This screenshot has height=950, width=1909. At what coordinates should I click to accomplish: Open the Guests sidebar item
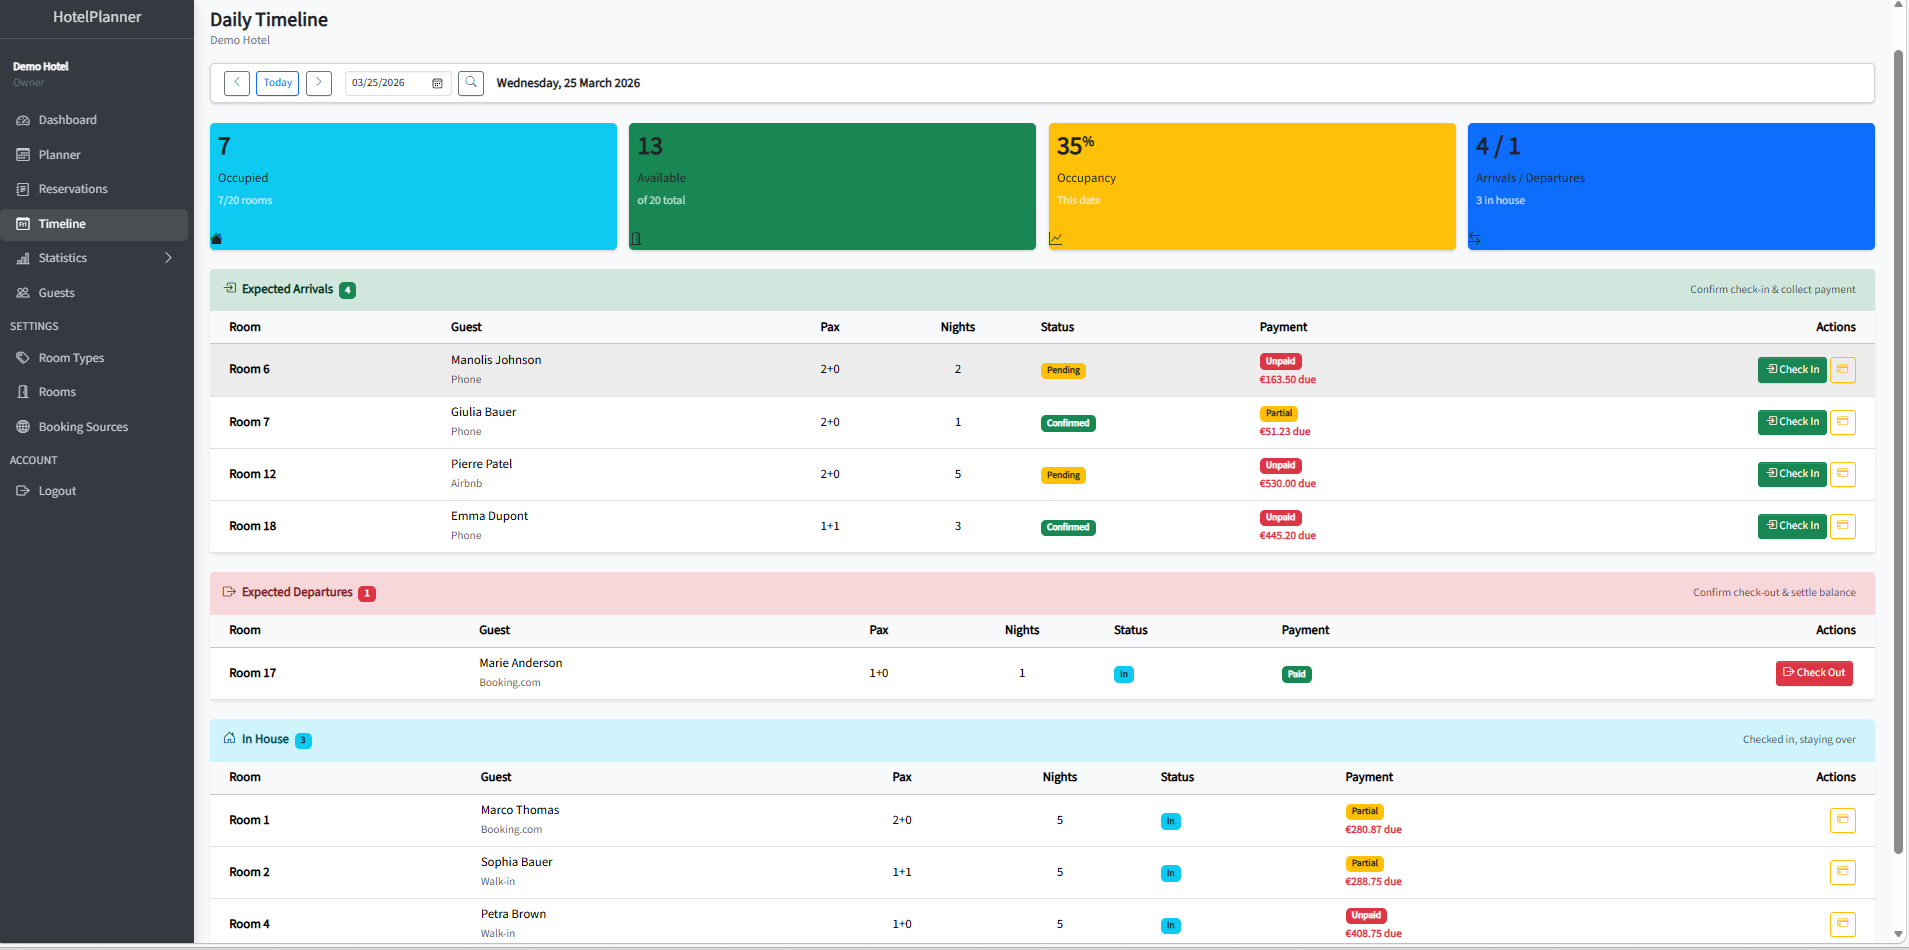pyautogui.click(x=94, y=293)
